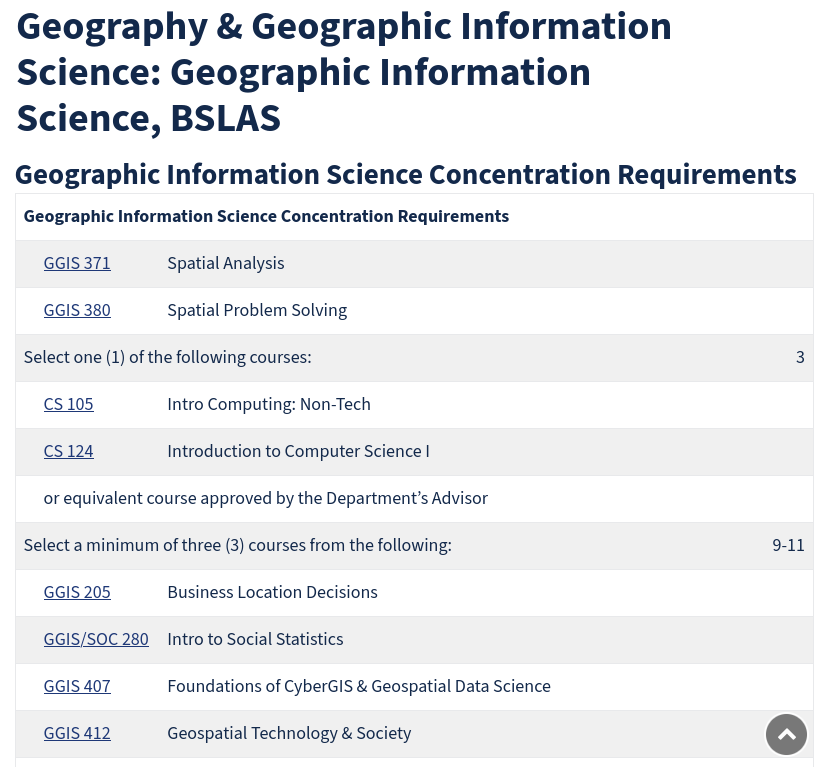Click the 'Select a minimum of three (3) courses' row
The image size is (822, 767).
point(238,546)
